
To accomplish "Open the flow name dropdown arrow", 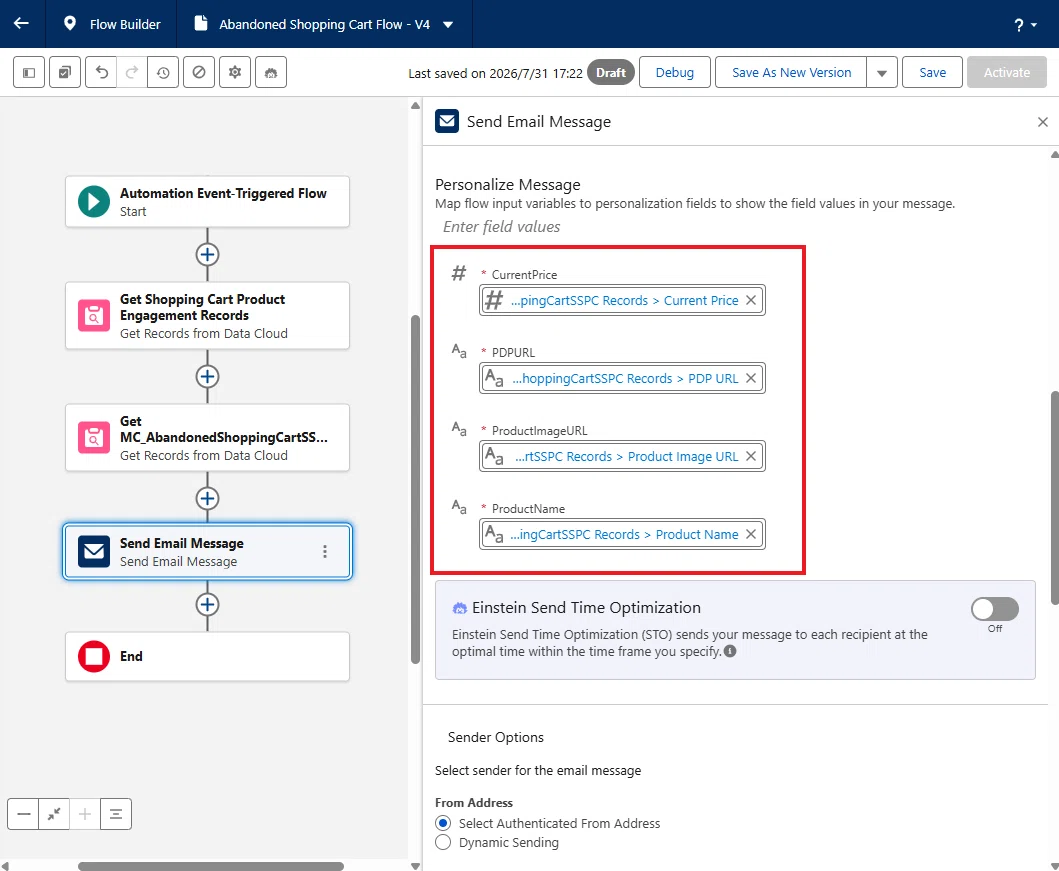I will 448,24.
